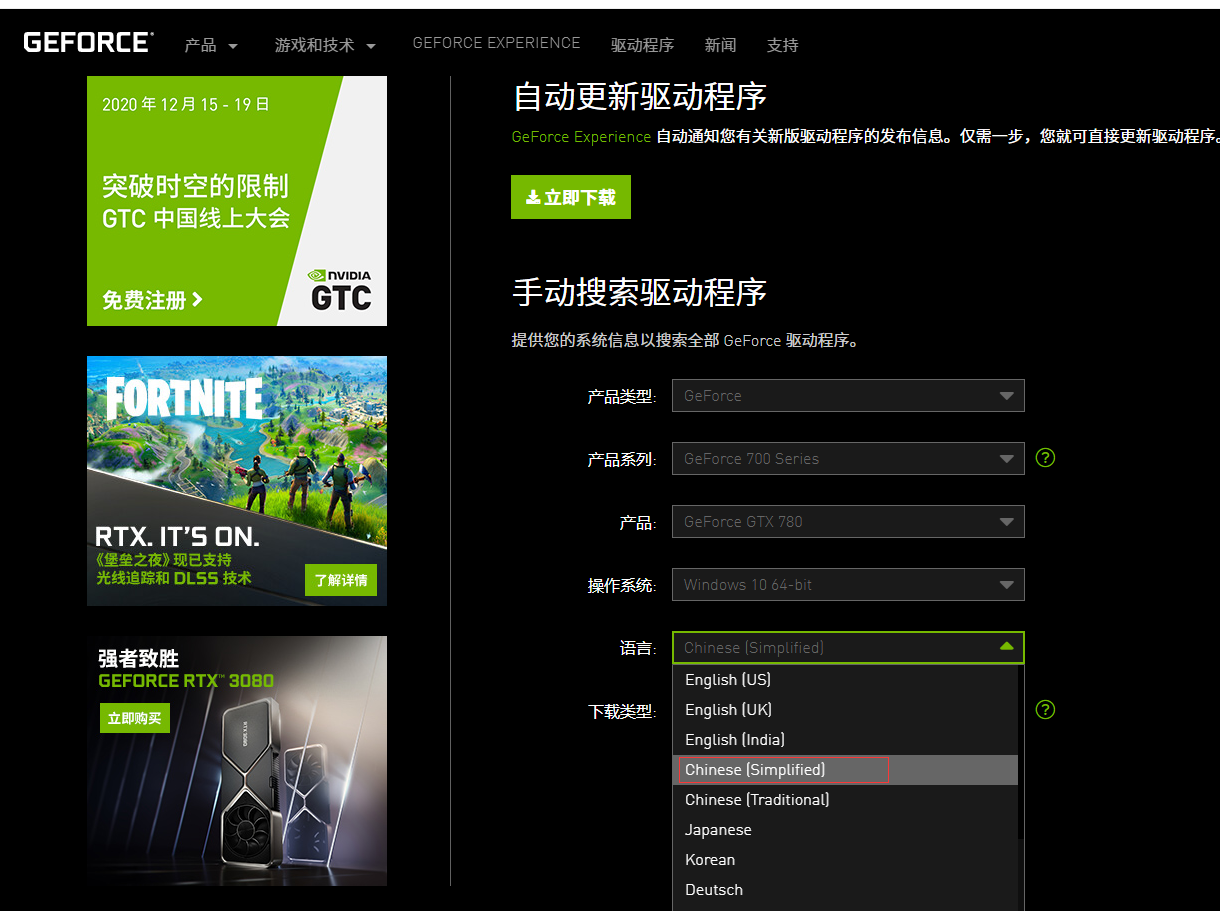Choose Japanese in the language list

tap(718, 830)
